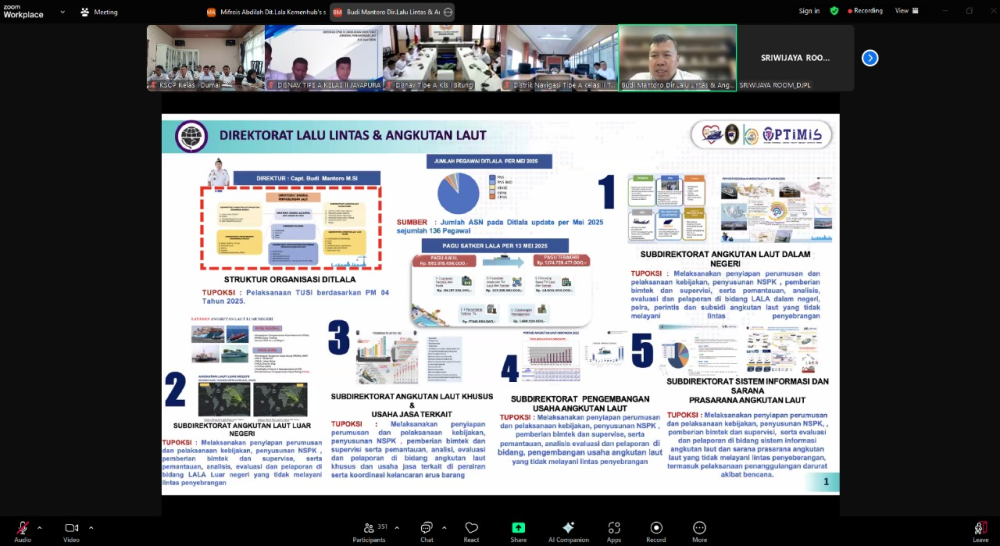1000x546 pixels.
Task: Click 'Subdirektorat Angkutan Laut Dalam Negeri' heading
Action: coord(725,258)
